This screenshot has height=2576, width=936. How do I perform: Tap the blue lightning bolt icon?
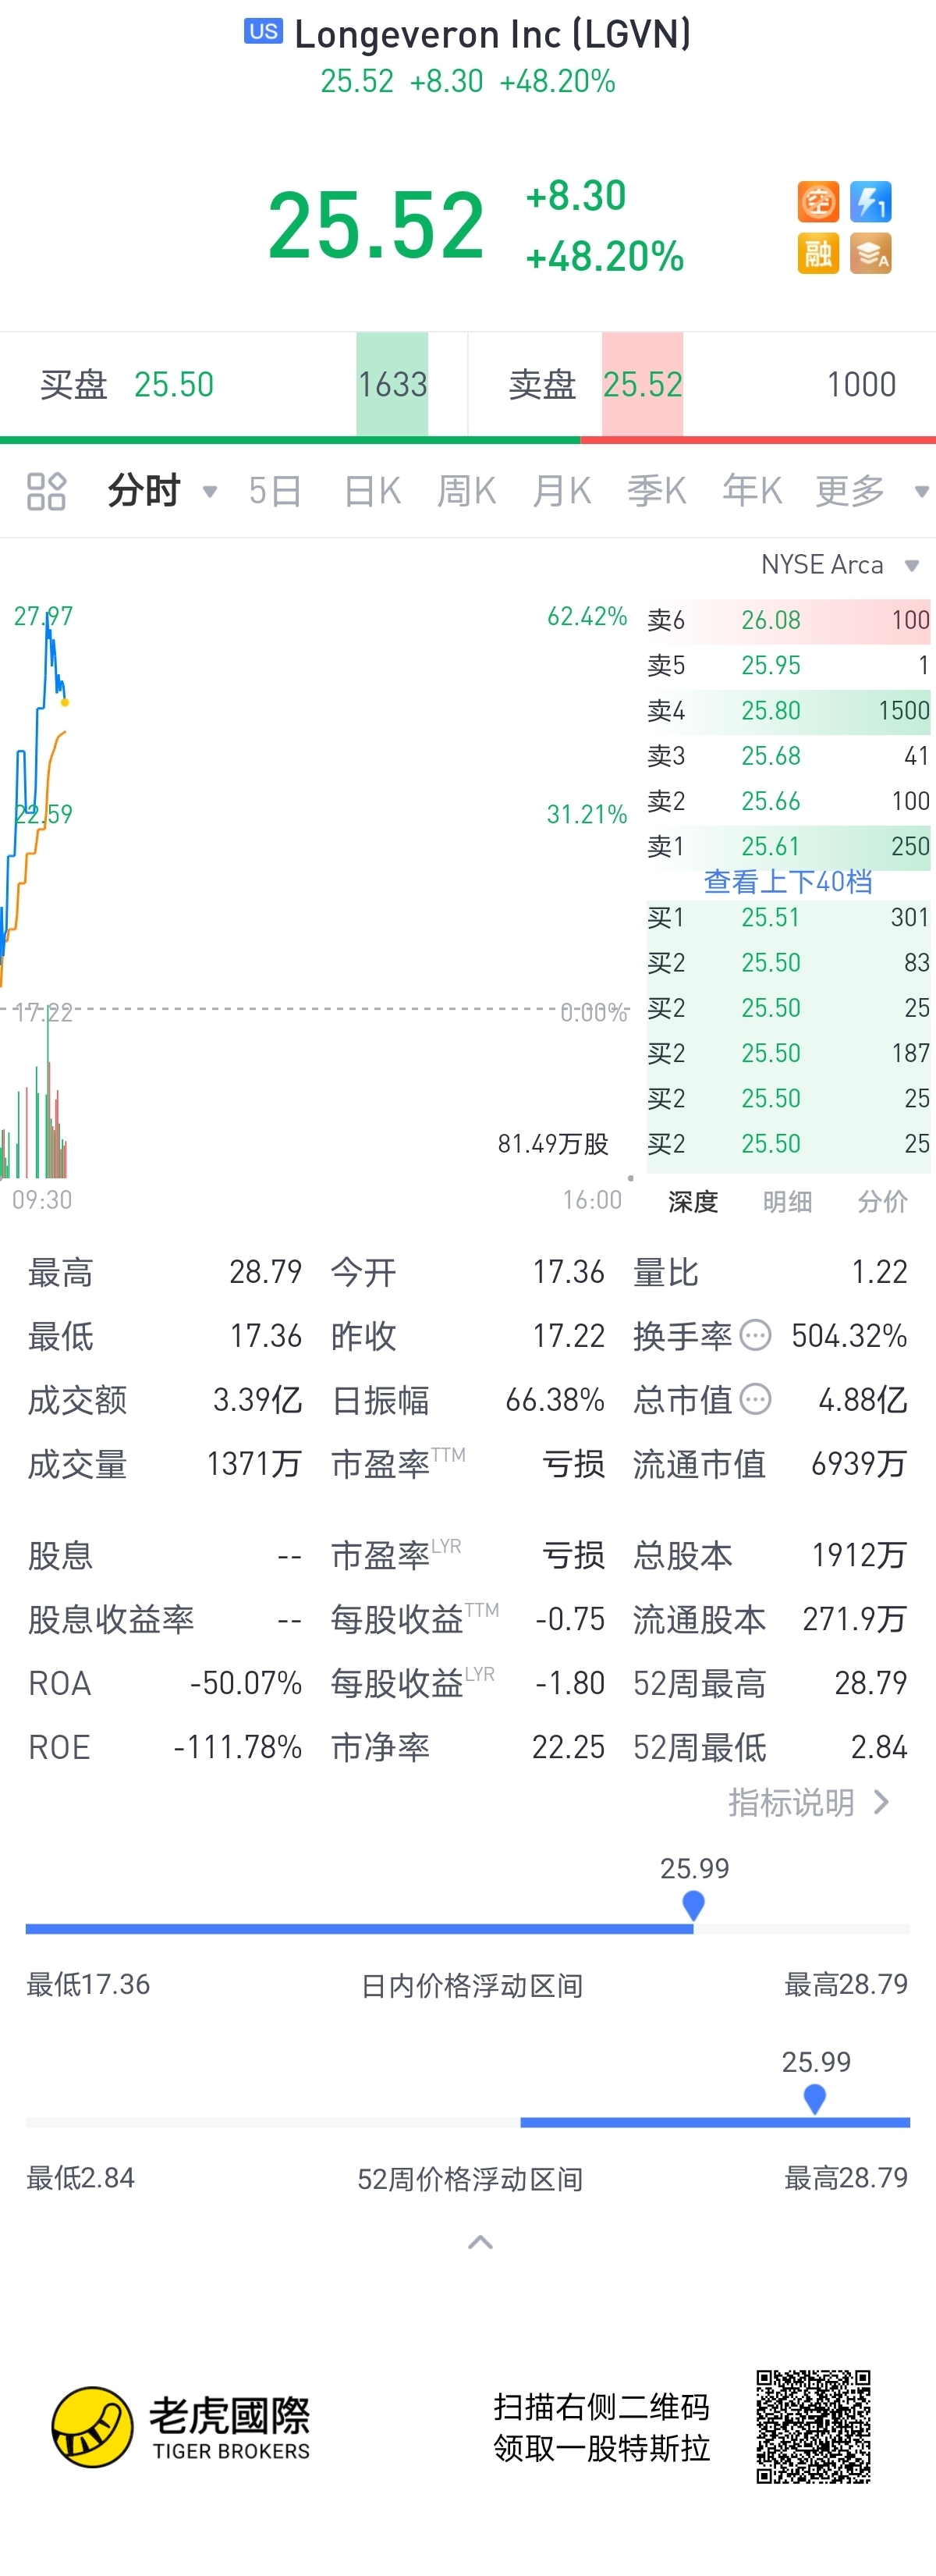[870, 202]
